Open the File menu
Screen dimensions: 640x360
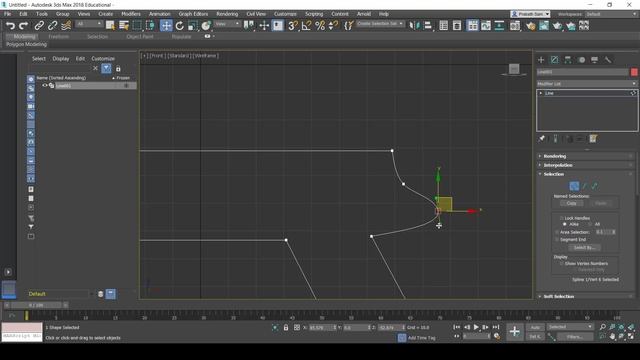(x=7, y=14)
